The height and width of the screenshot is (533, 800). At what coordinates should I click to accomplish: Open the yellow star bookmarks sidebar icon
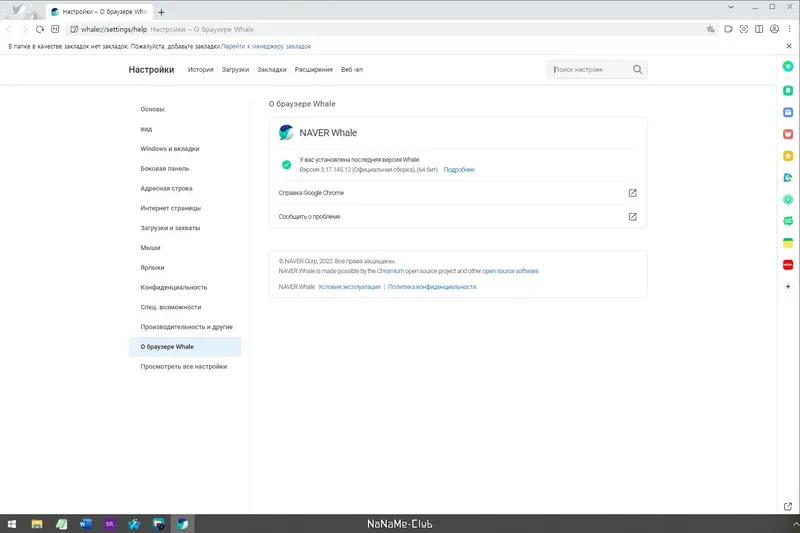tap(788, 156)
